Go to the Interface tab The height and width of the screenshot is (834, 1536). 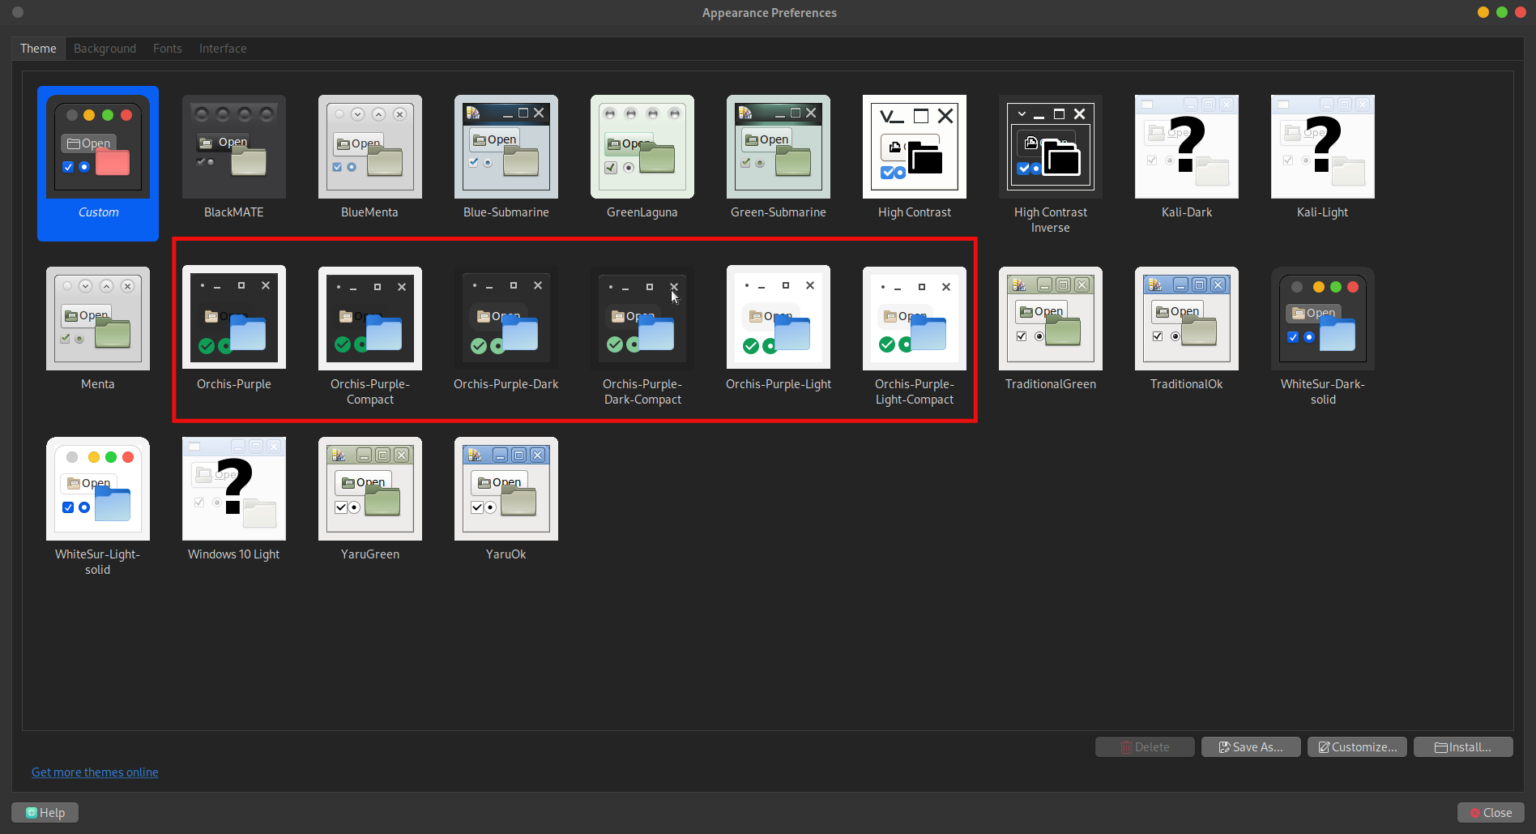[222, 48]
